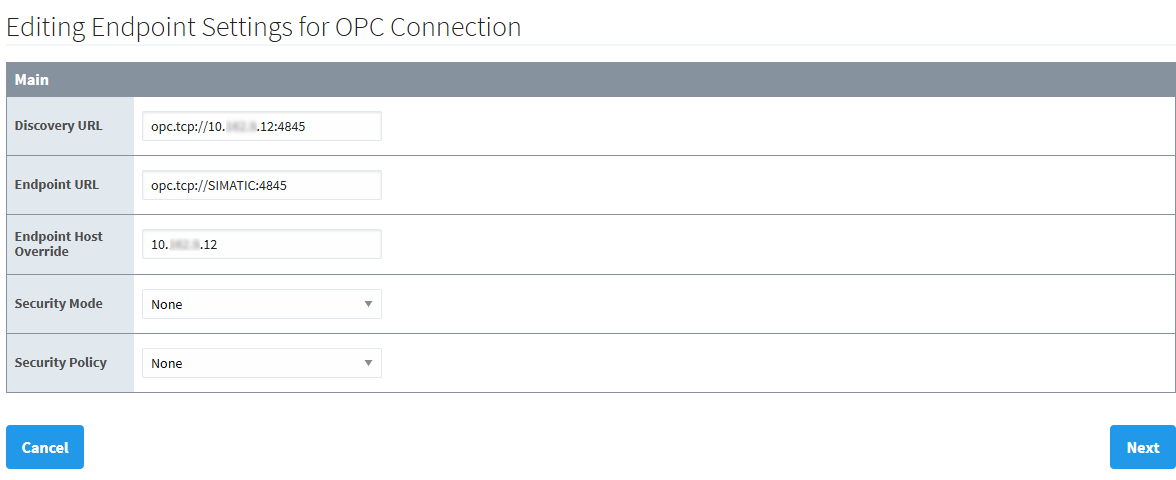Click the Security Policy dropdown arrow
The height and width of the screenshot is (480, 1176).
[x=368, y=363]
